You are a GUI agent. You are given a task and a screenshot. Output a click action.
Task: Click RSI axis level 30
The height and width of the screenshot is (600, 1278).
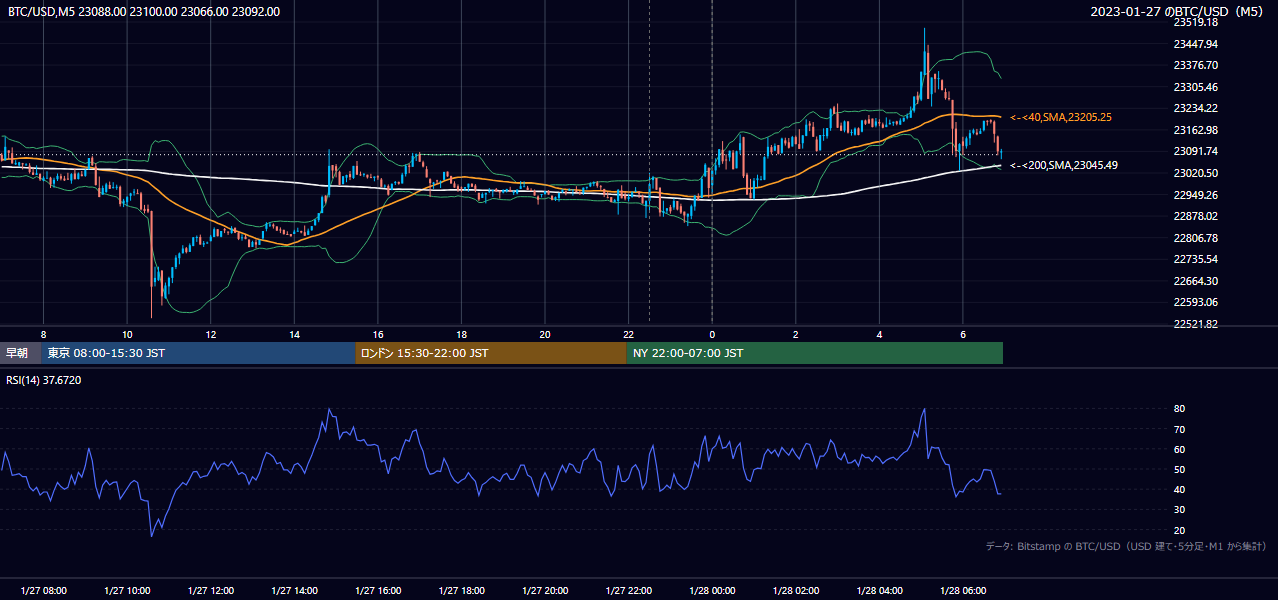tap(1179, 510)
